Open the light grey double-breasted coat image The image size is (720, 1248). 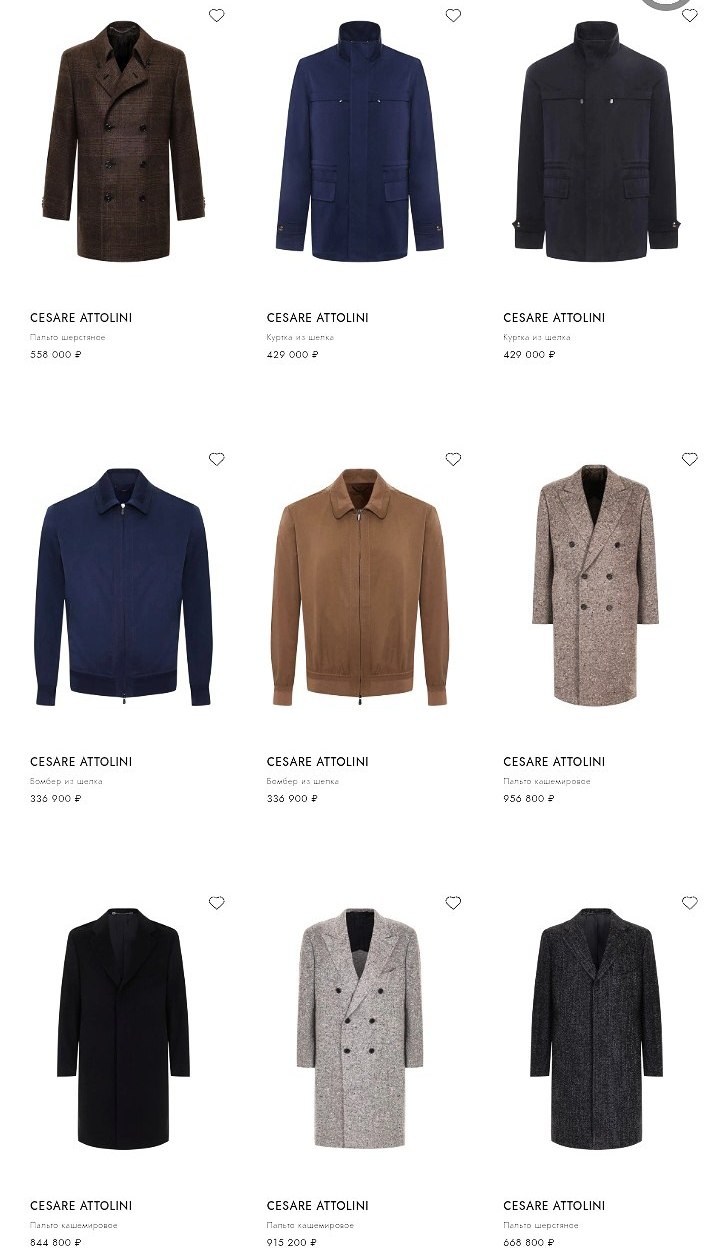(360, 1029)
